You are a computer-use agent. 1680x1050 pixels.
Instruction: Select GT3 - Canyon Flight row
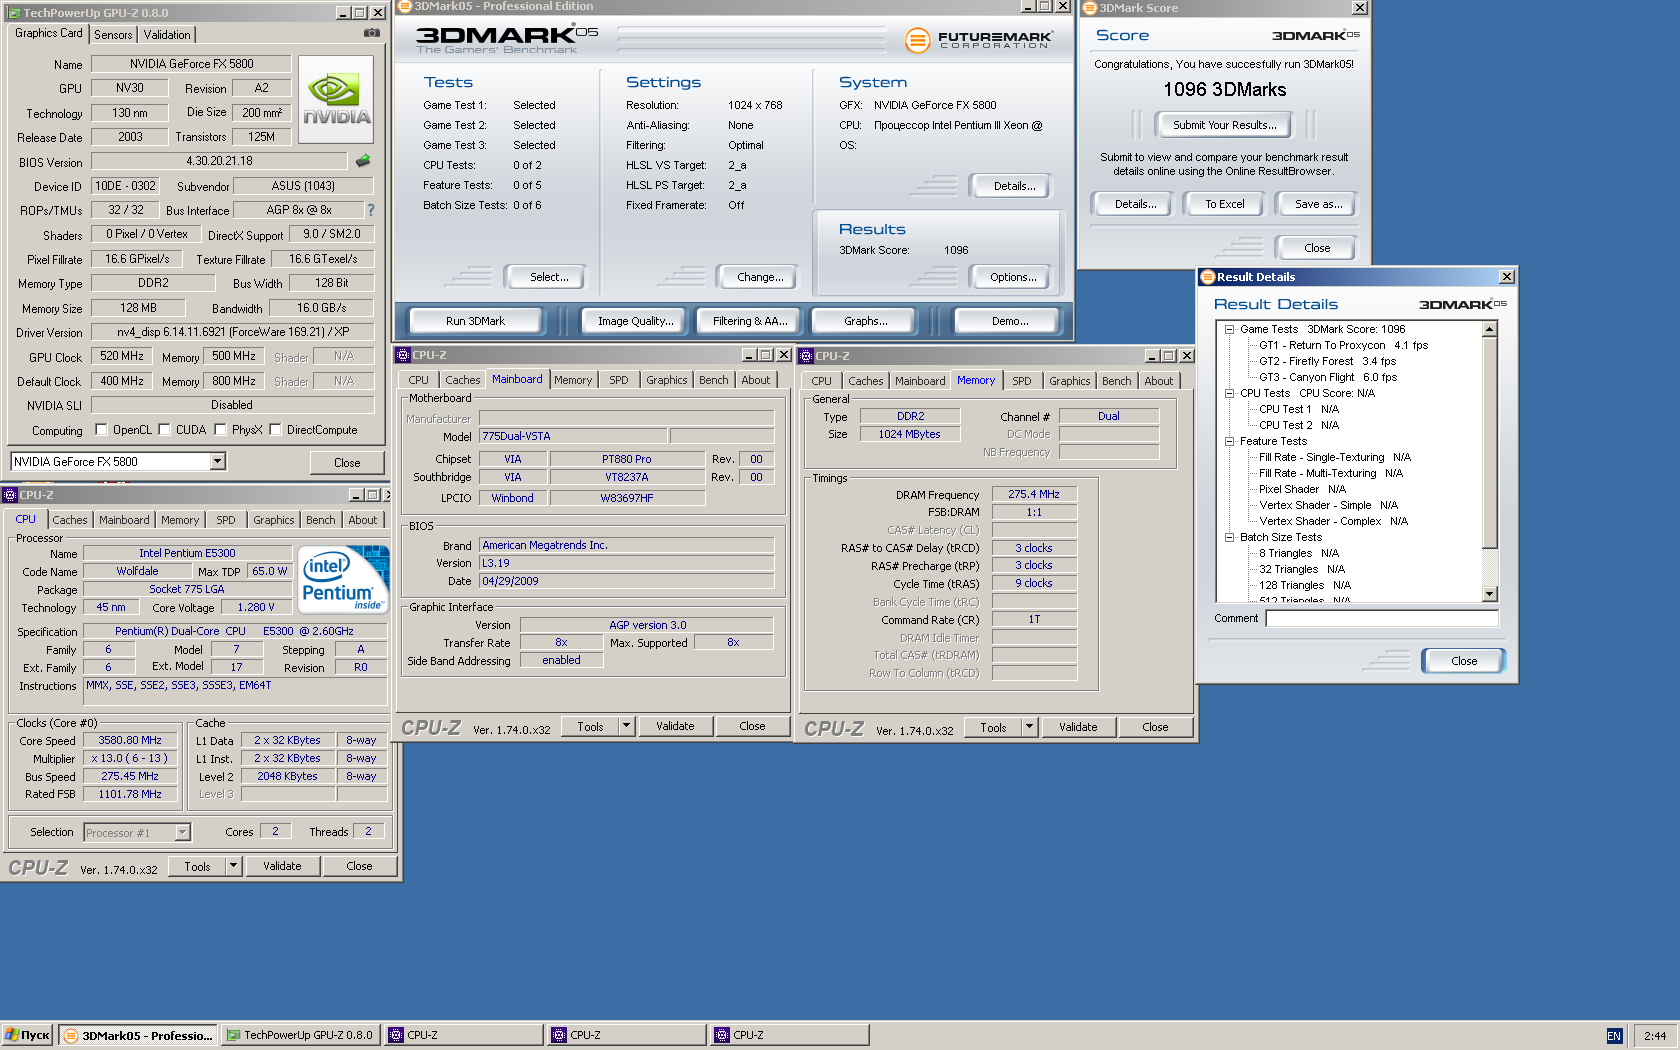pyautogui.click(x=1328, y=377)
